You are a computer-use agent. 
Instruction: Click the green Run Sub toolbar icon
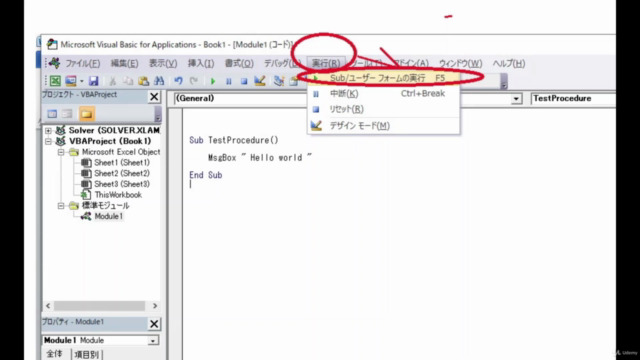point(213,81)
